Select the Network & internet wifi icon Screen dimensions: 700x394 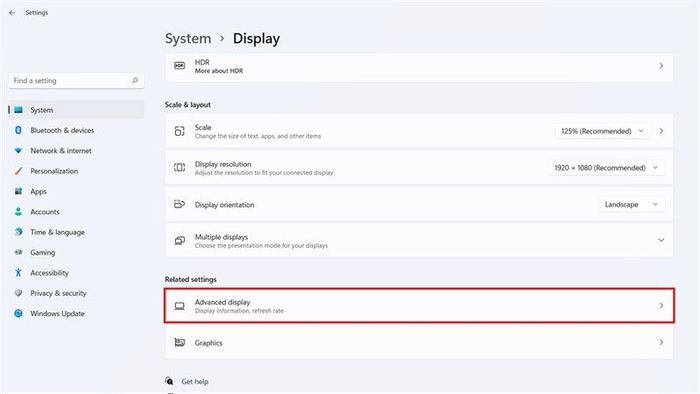coord(18,151)
